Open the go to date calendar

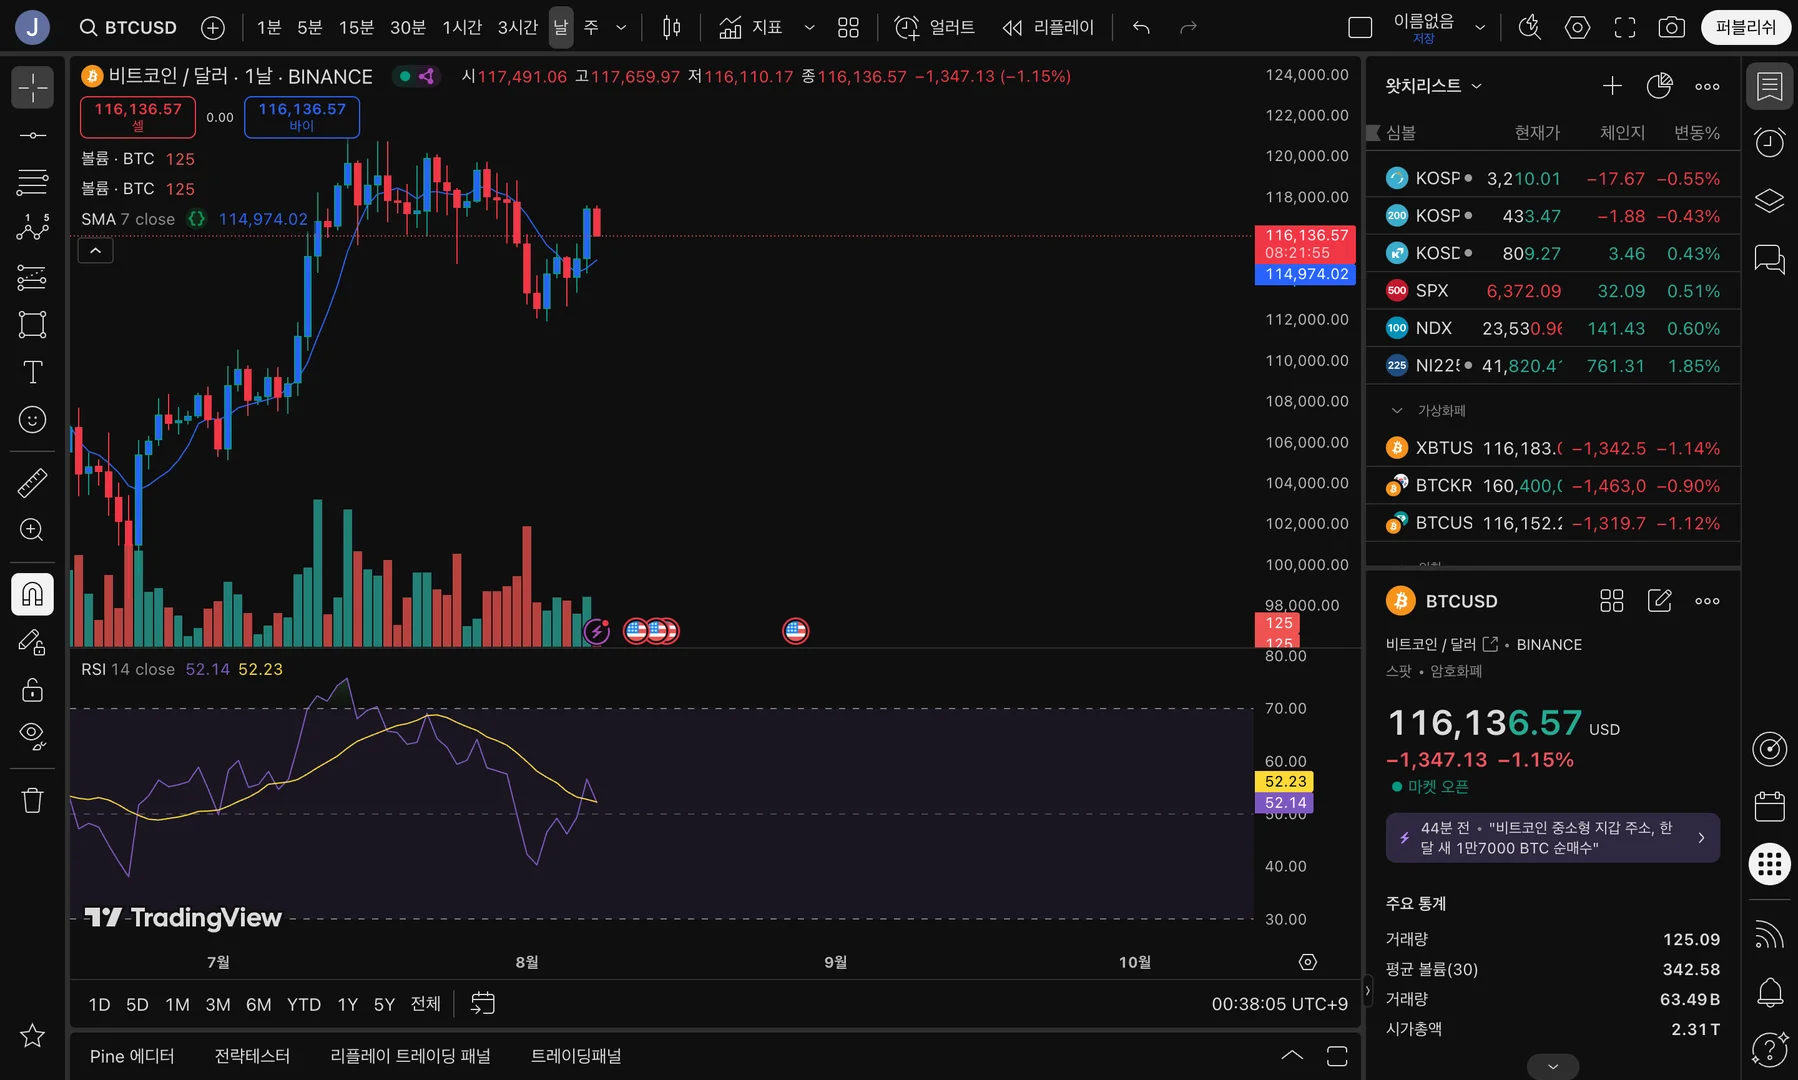coord(483,1004)
